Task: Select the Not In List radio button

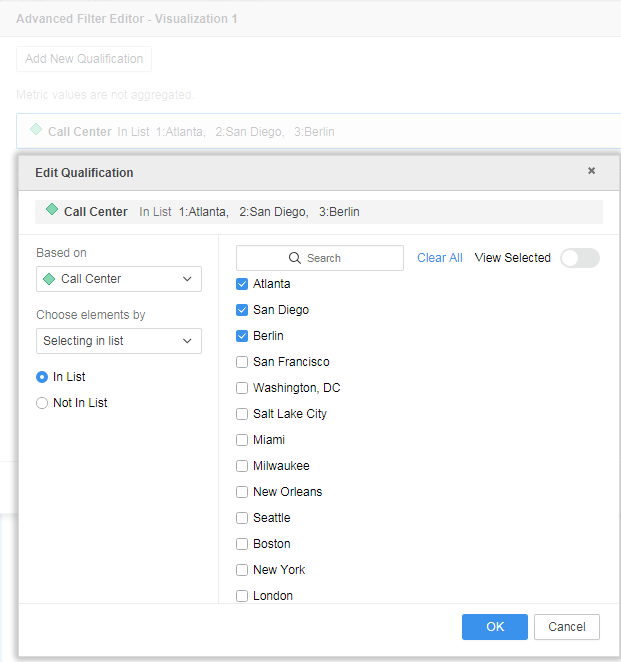Action: coord(42,403)
